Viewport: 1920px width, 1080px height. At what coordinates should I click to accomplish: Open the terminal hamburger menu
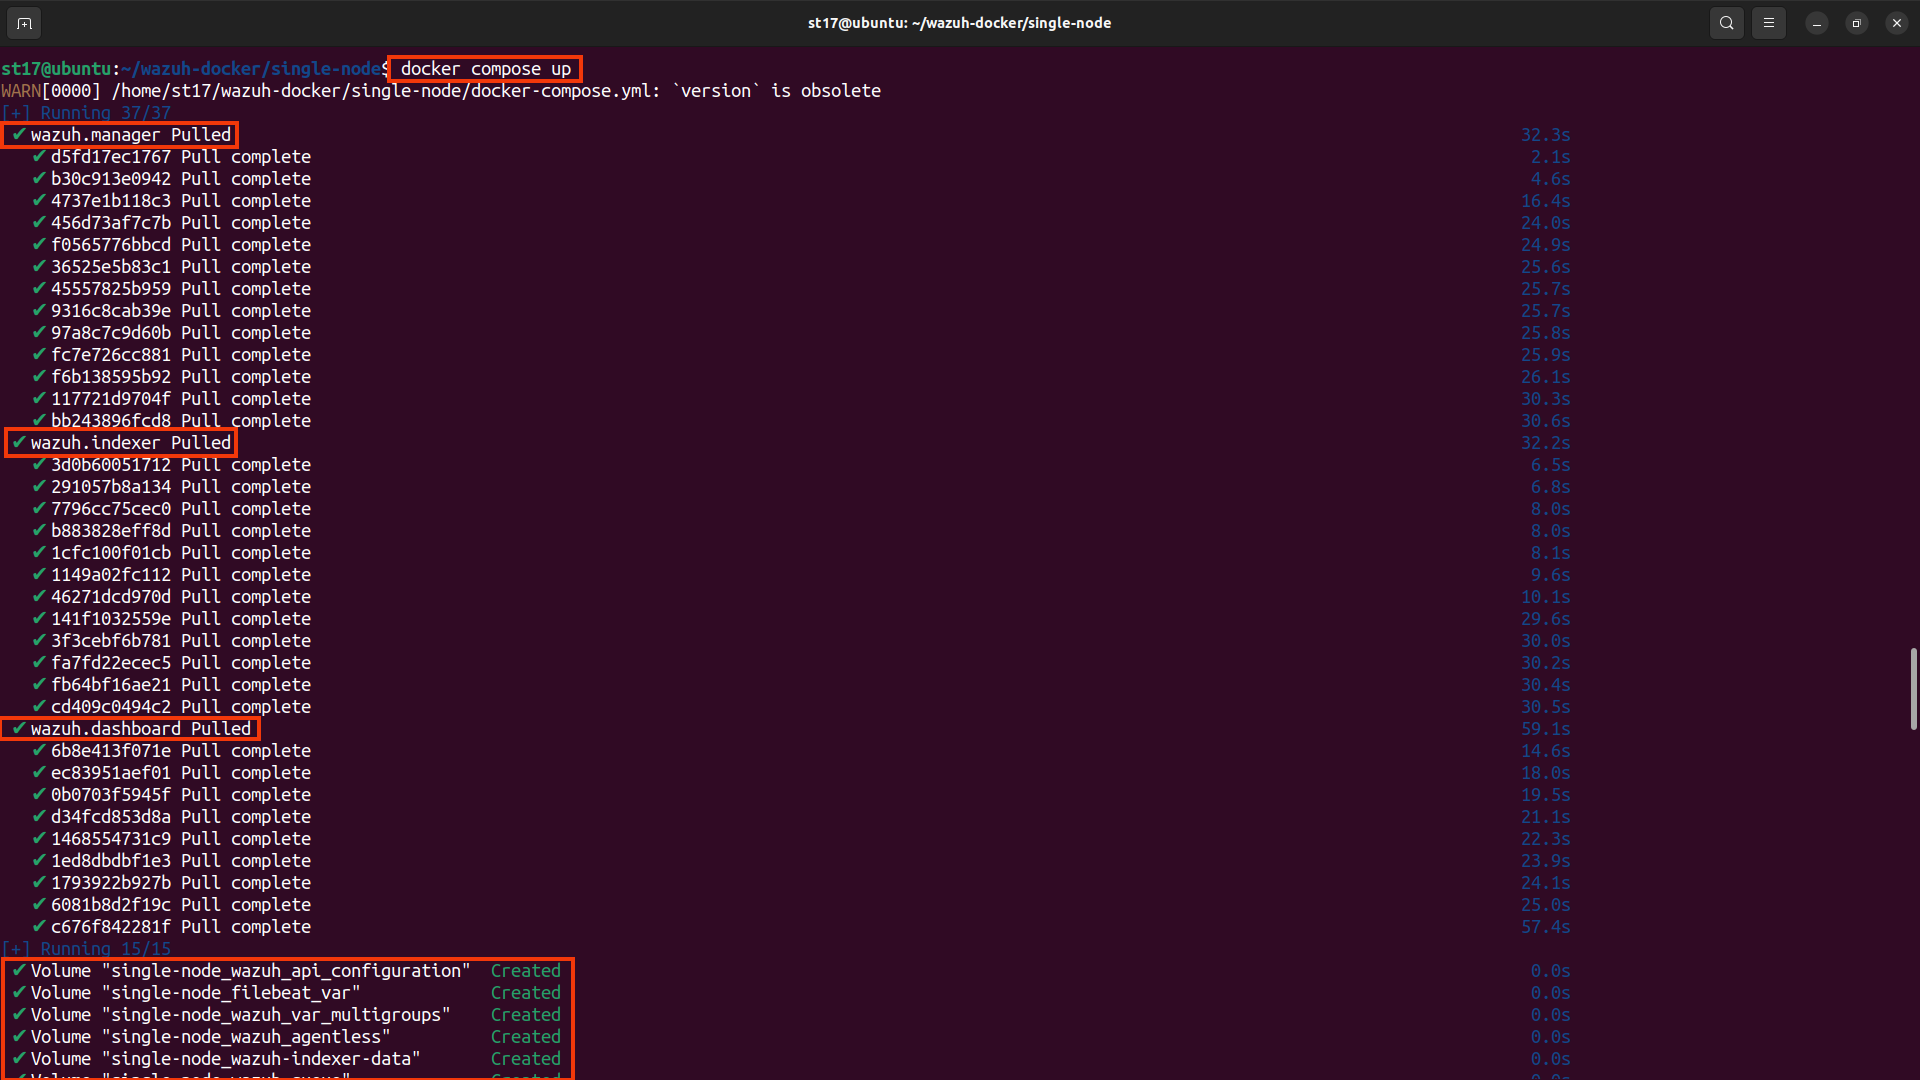click(x=1769, y=23)
